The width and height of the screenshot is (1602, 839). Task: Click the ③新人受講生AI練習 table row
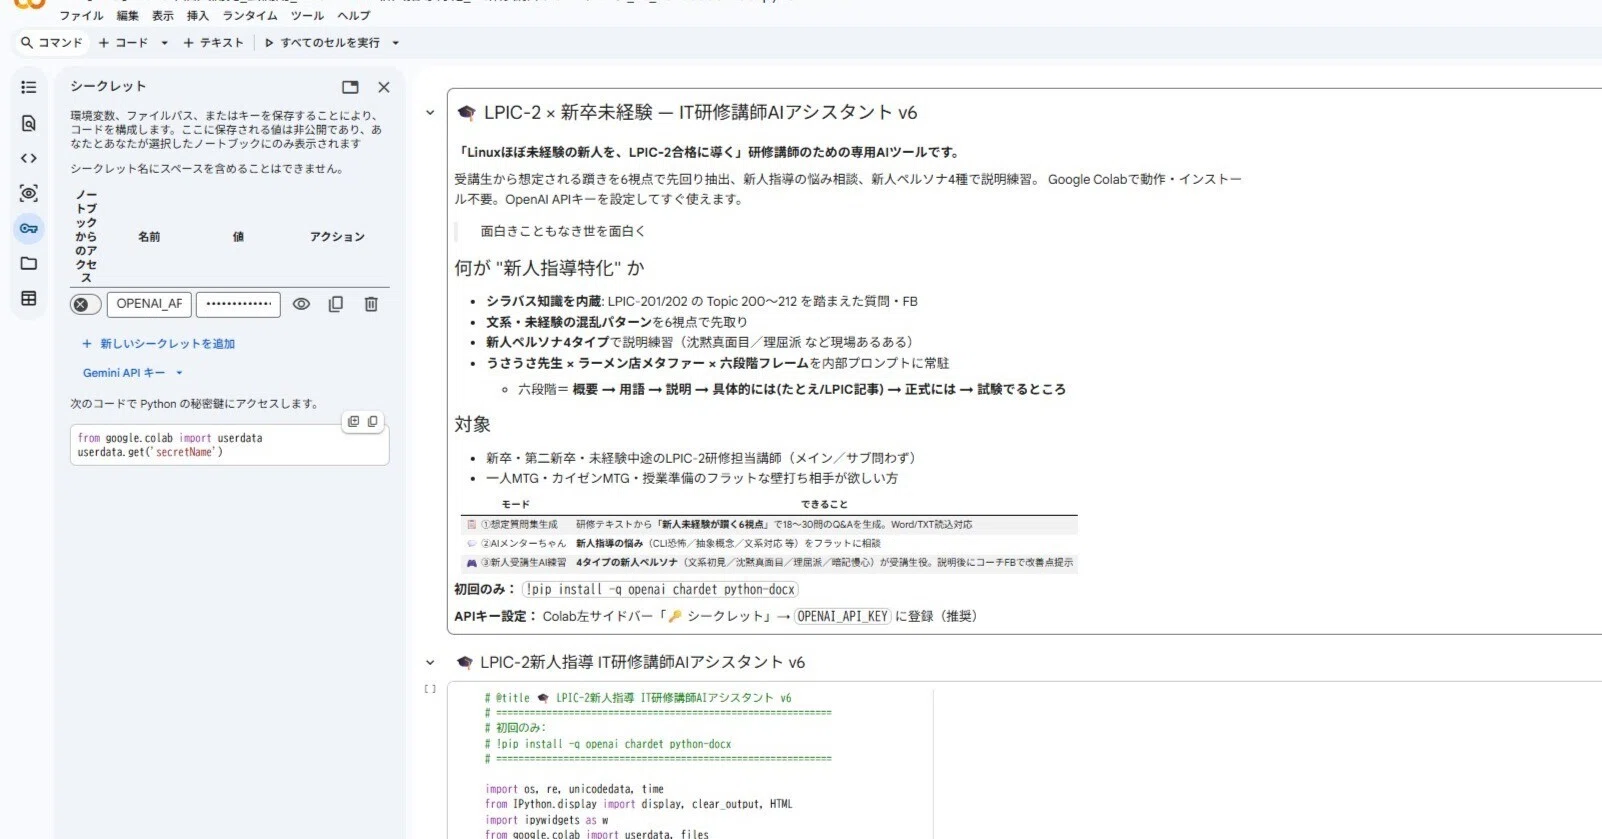(x=770, y=563)
